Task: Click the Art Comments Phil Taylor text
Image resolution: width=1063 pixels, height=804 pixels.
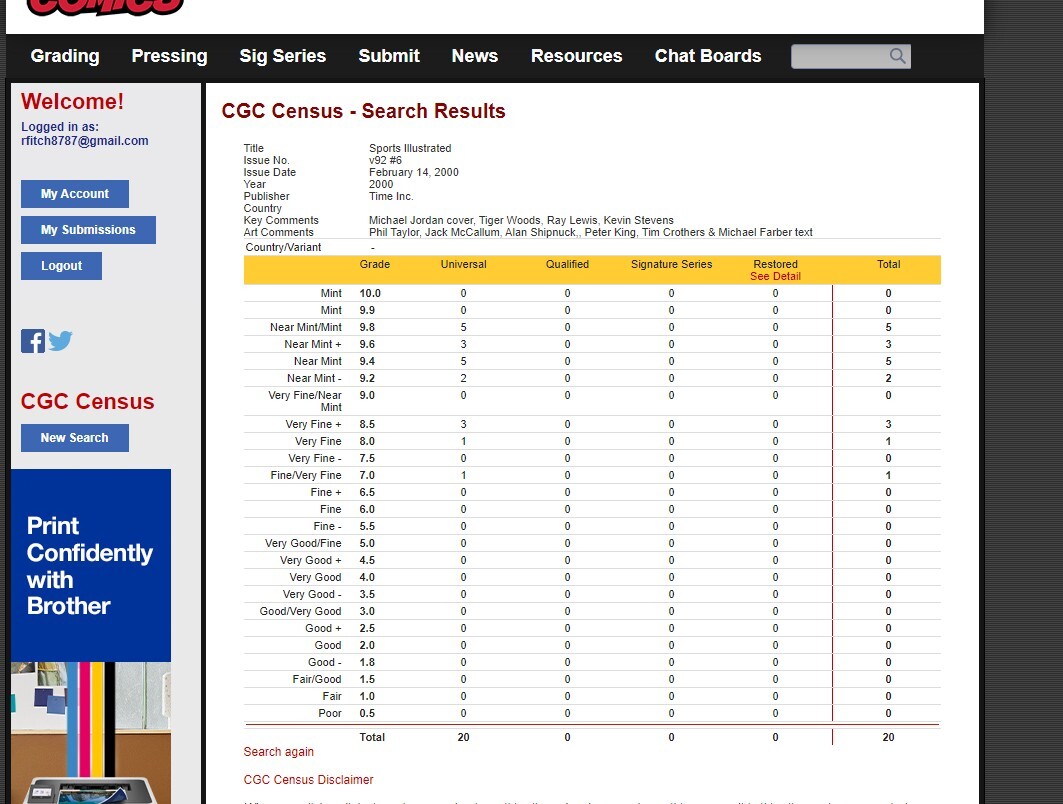Action: tap(590, 233)
